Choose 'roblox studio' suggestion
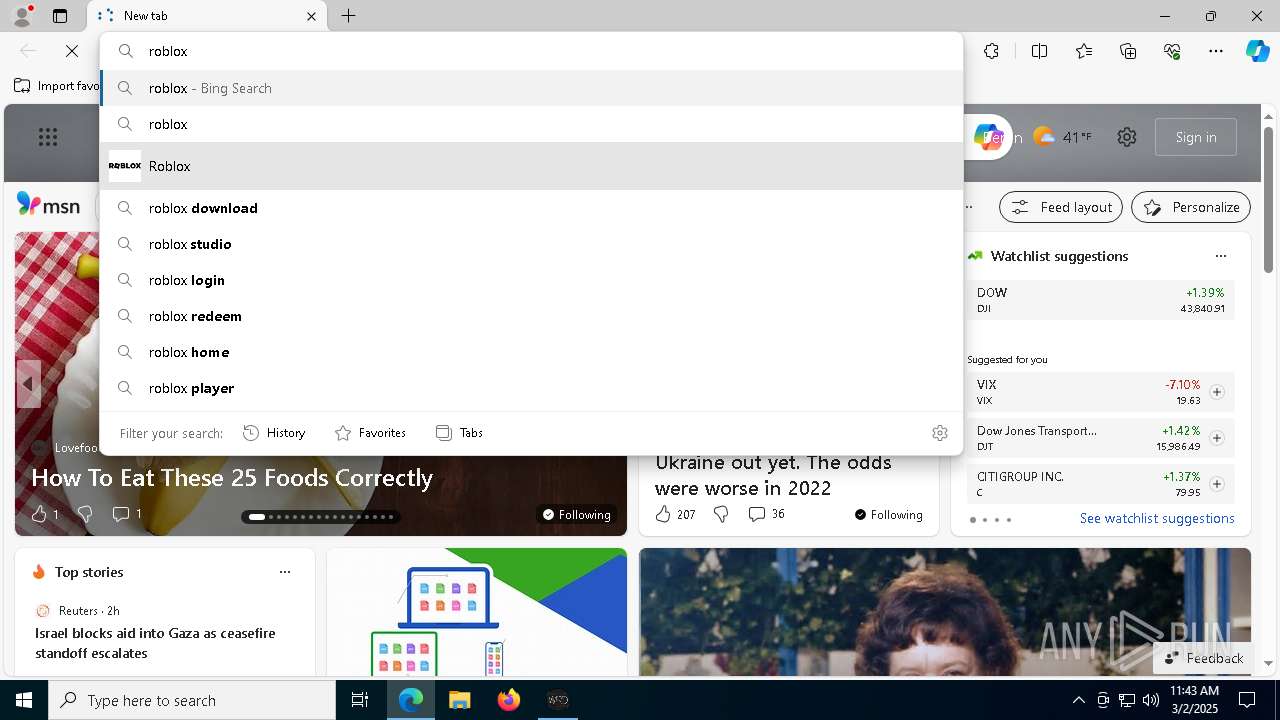Screen dimensions: 1280x720 click(x=531, y=244)
